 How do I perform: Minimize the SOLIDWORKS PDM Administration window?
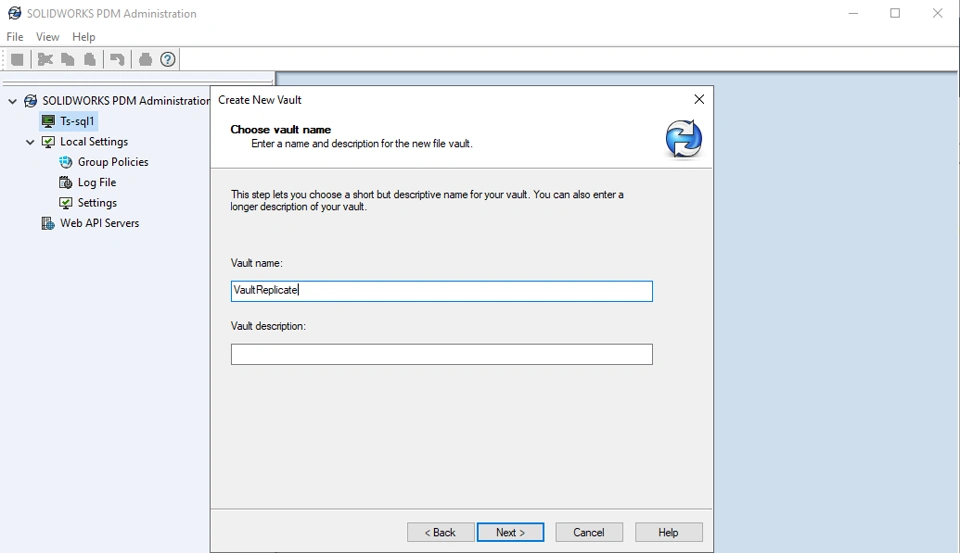pyautogui.click(x=853, y=13)
